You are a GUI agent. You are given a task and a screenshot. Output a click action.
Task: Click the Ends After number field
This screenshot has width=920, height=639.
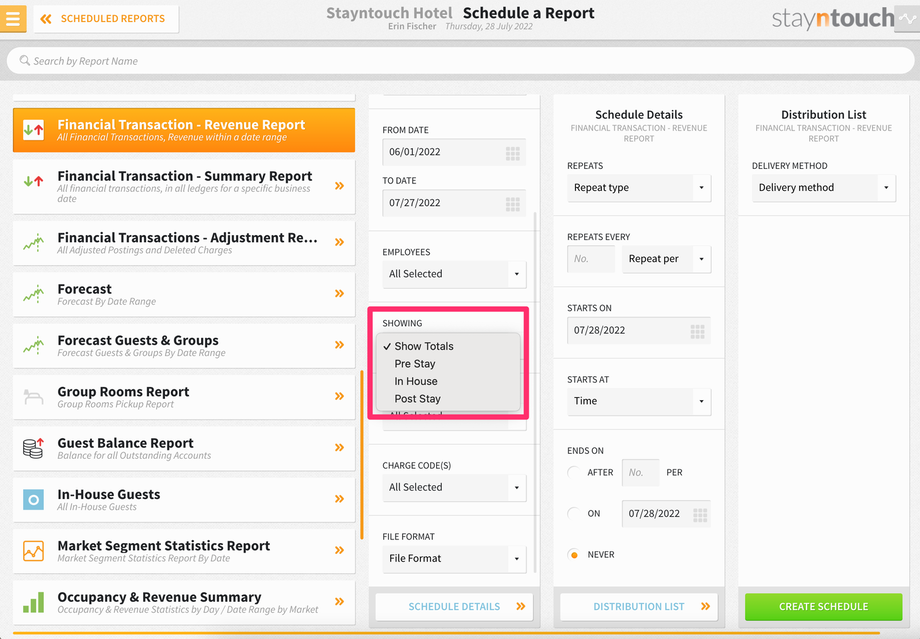click(641, 472)
